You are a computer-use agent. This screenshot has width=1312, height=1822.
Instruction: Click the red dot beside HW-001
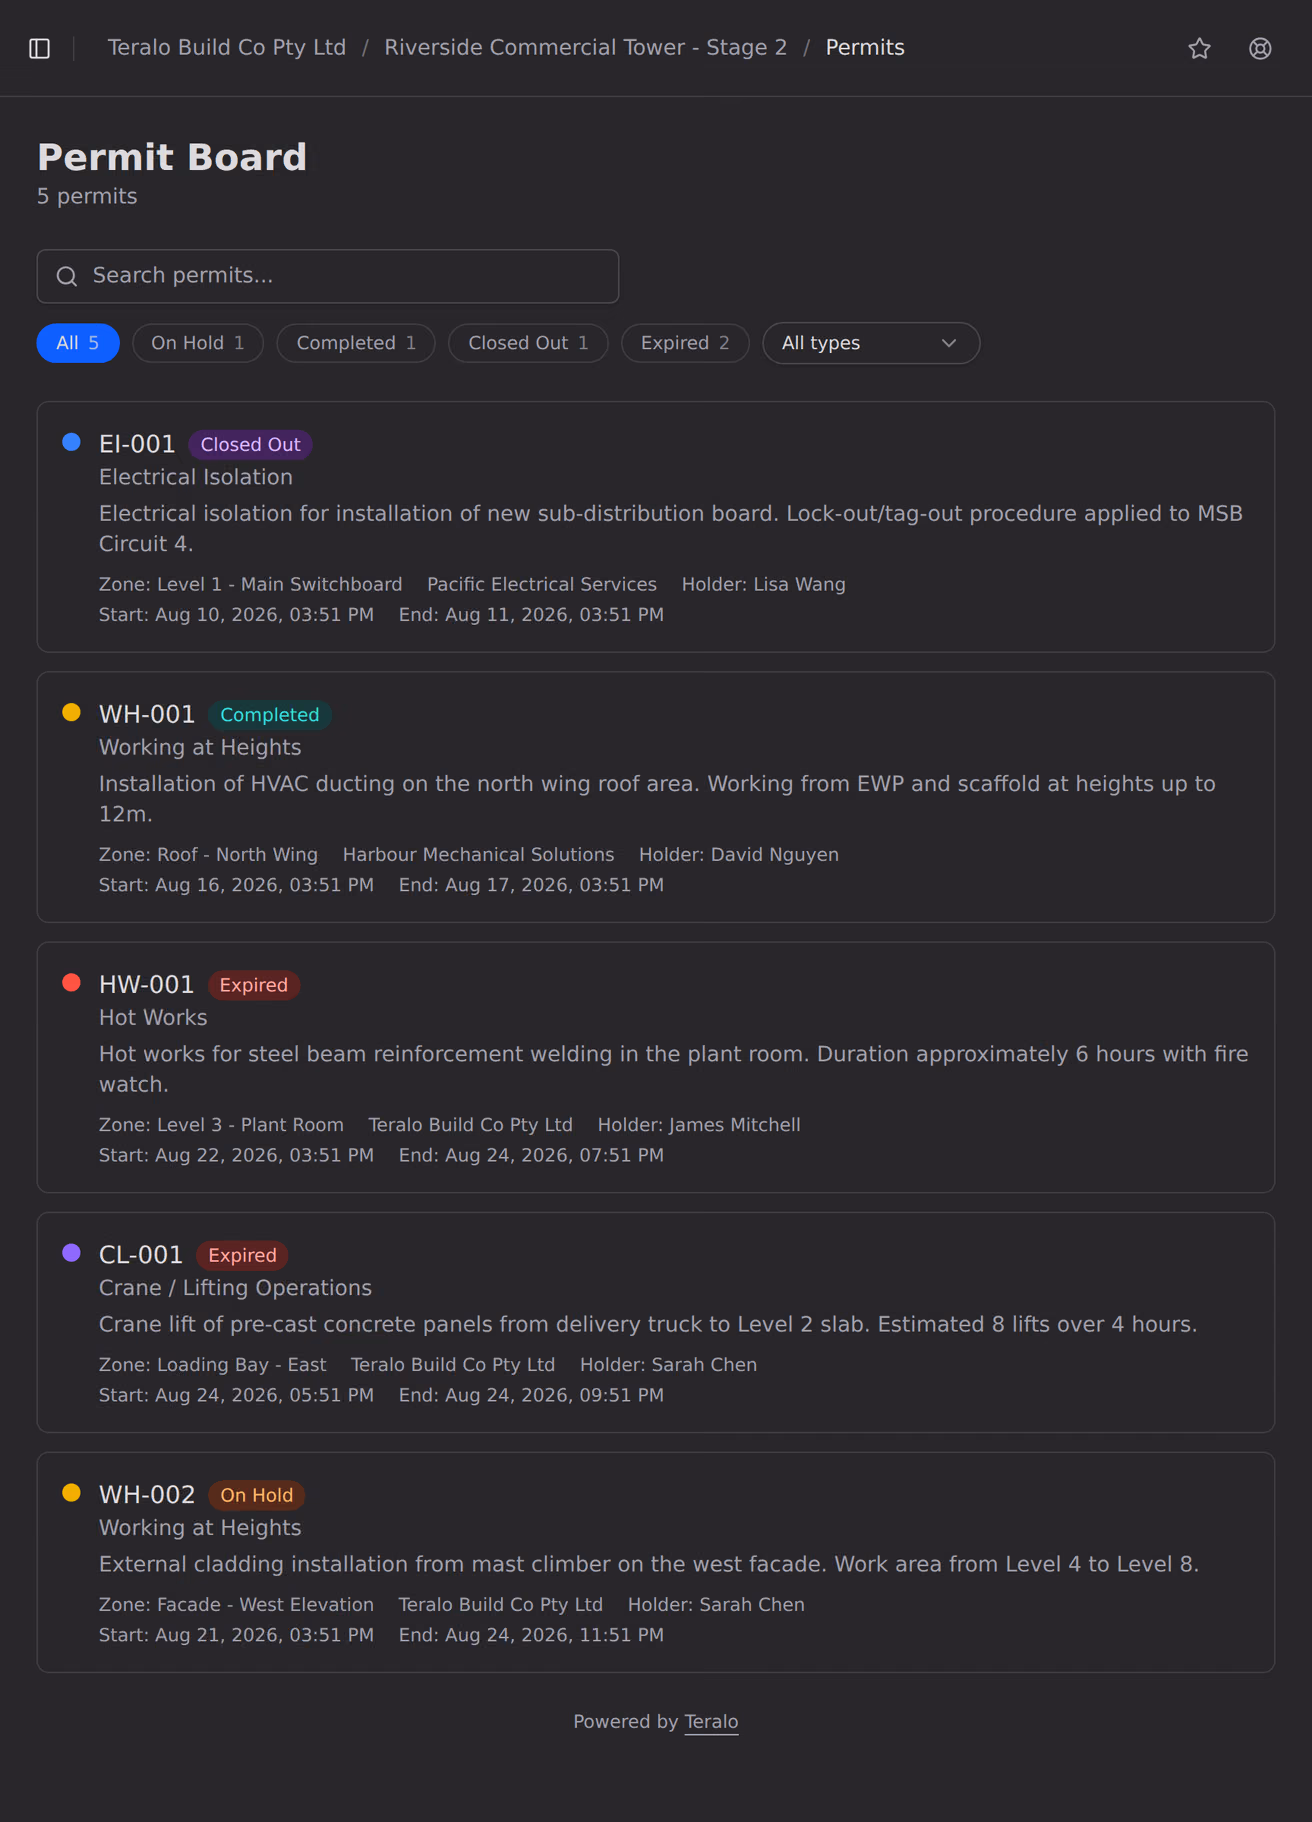[x=71, y=982]
